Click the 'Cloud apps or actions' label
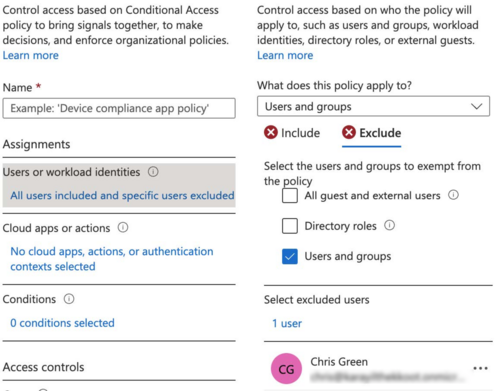 56,228
